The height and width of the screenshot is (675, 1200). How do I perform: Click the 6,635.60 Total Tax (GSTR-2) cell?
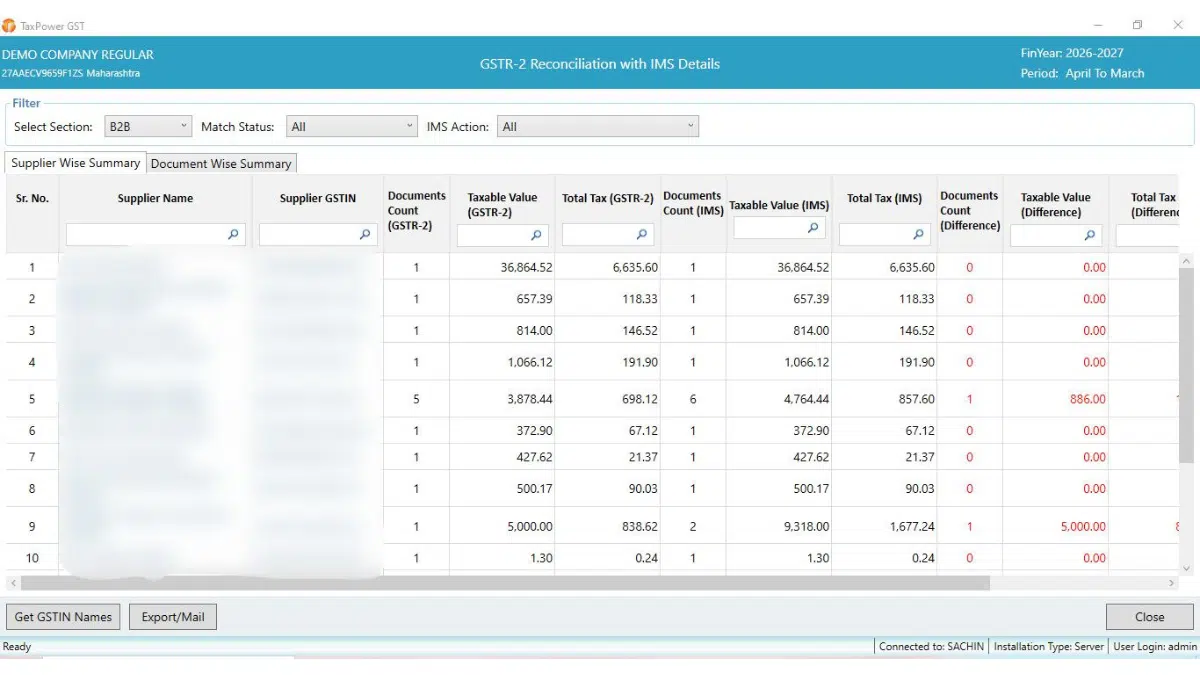pos(635,267)
